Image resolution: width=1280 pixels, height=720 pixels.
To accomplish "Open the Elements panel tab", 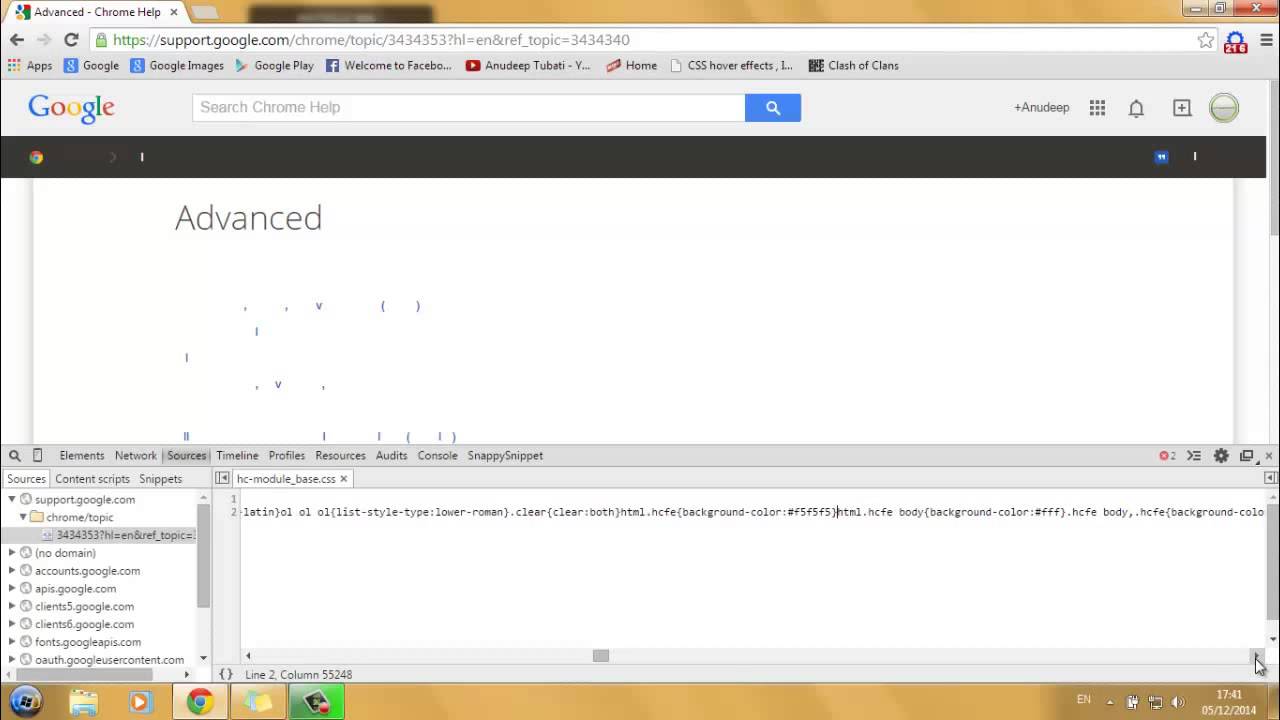I will point(82,456).
